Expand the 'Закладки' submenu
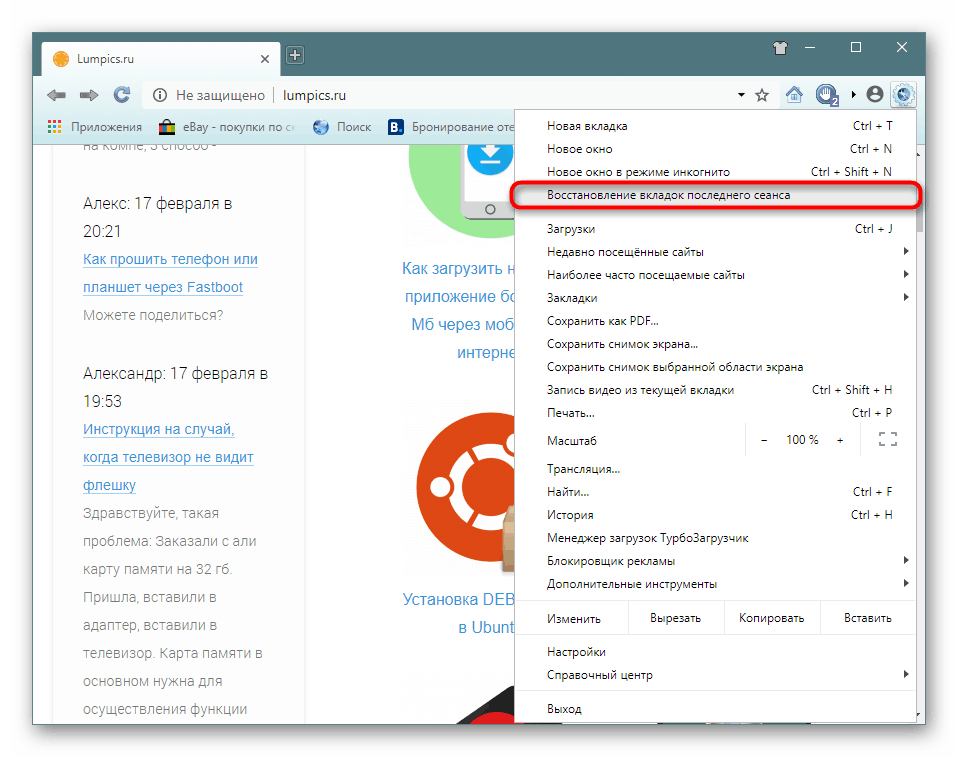Viewport: 958px width, 757px height. click(715, 298)
